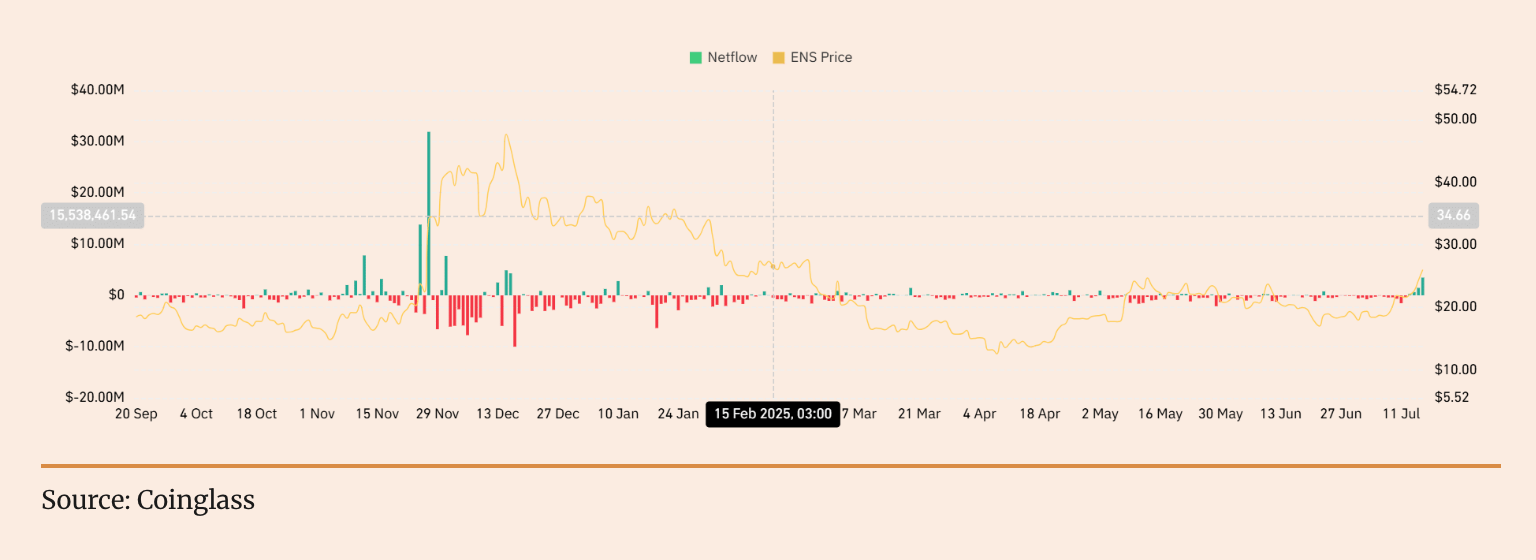Click the 15,538,461.54 left axis value badge
The image size is (1536, 560).
pos(92,215)
